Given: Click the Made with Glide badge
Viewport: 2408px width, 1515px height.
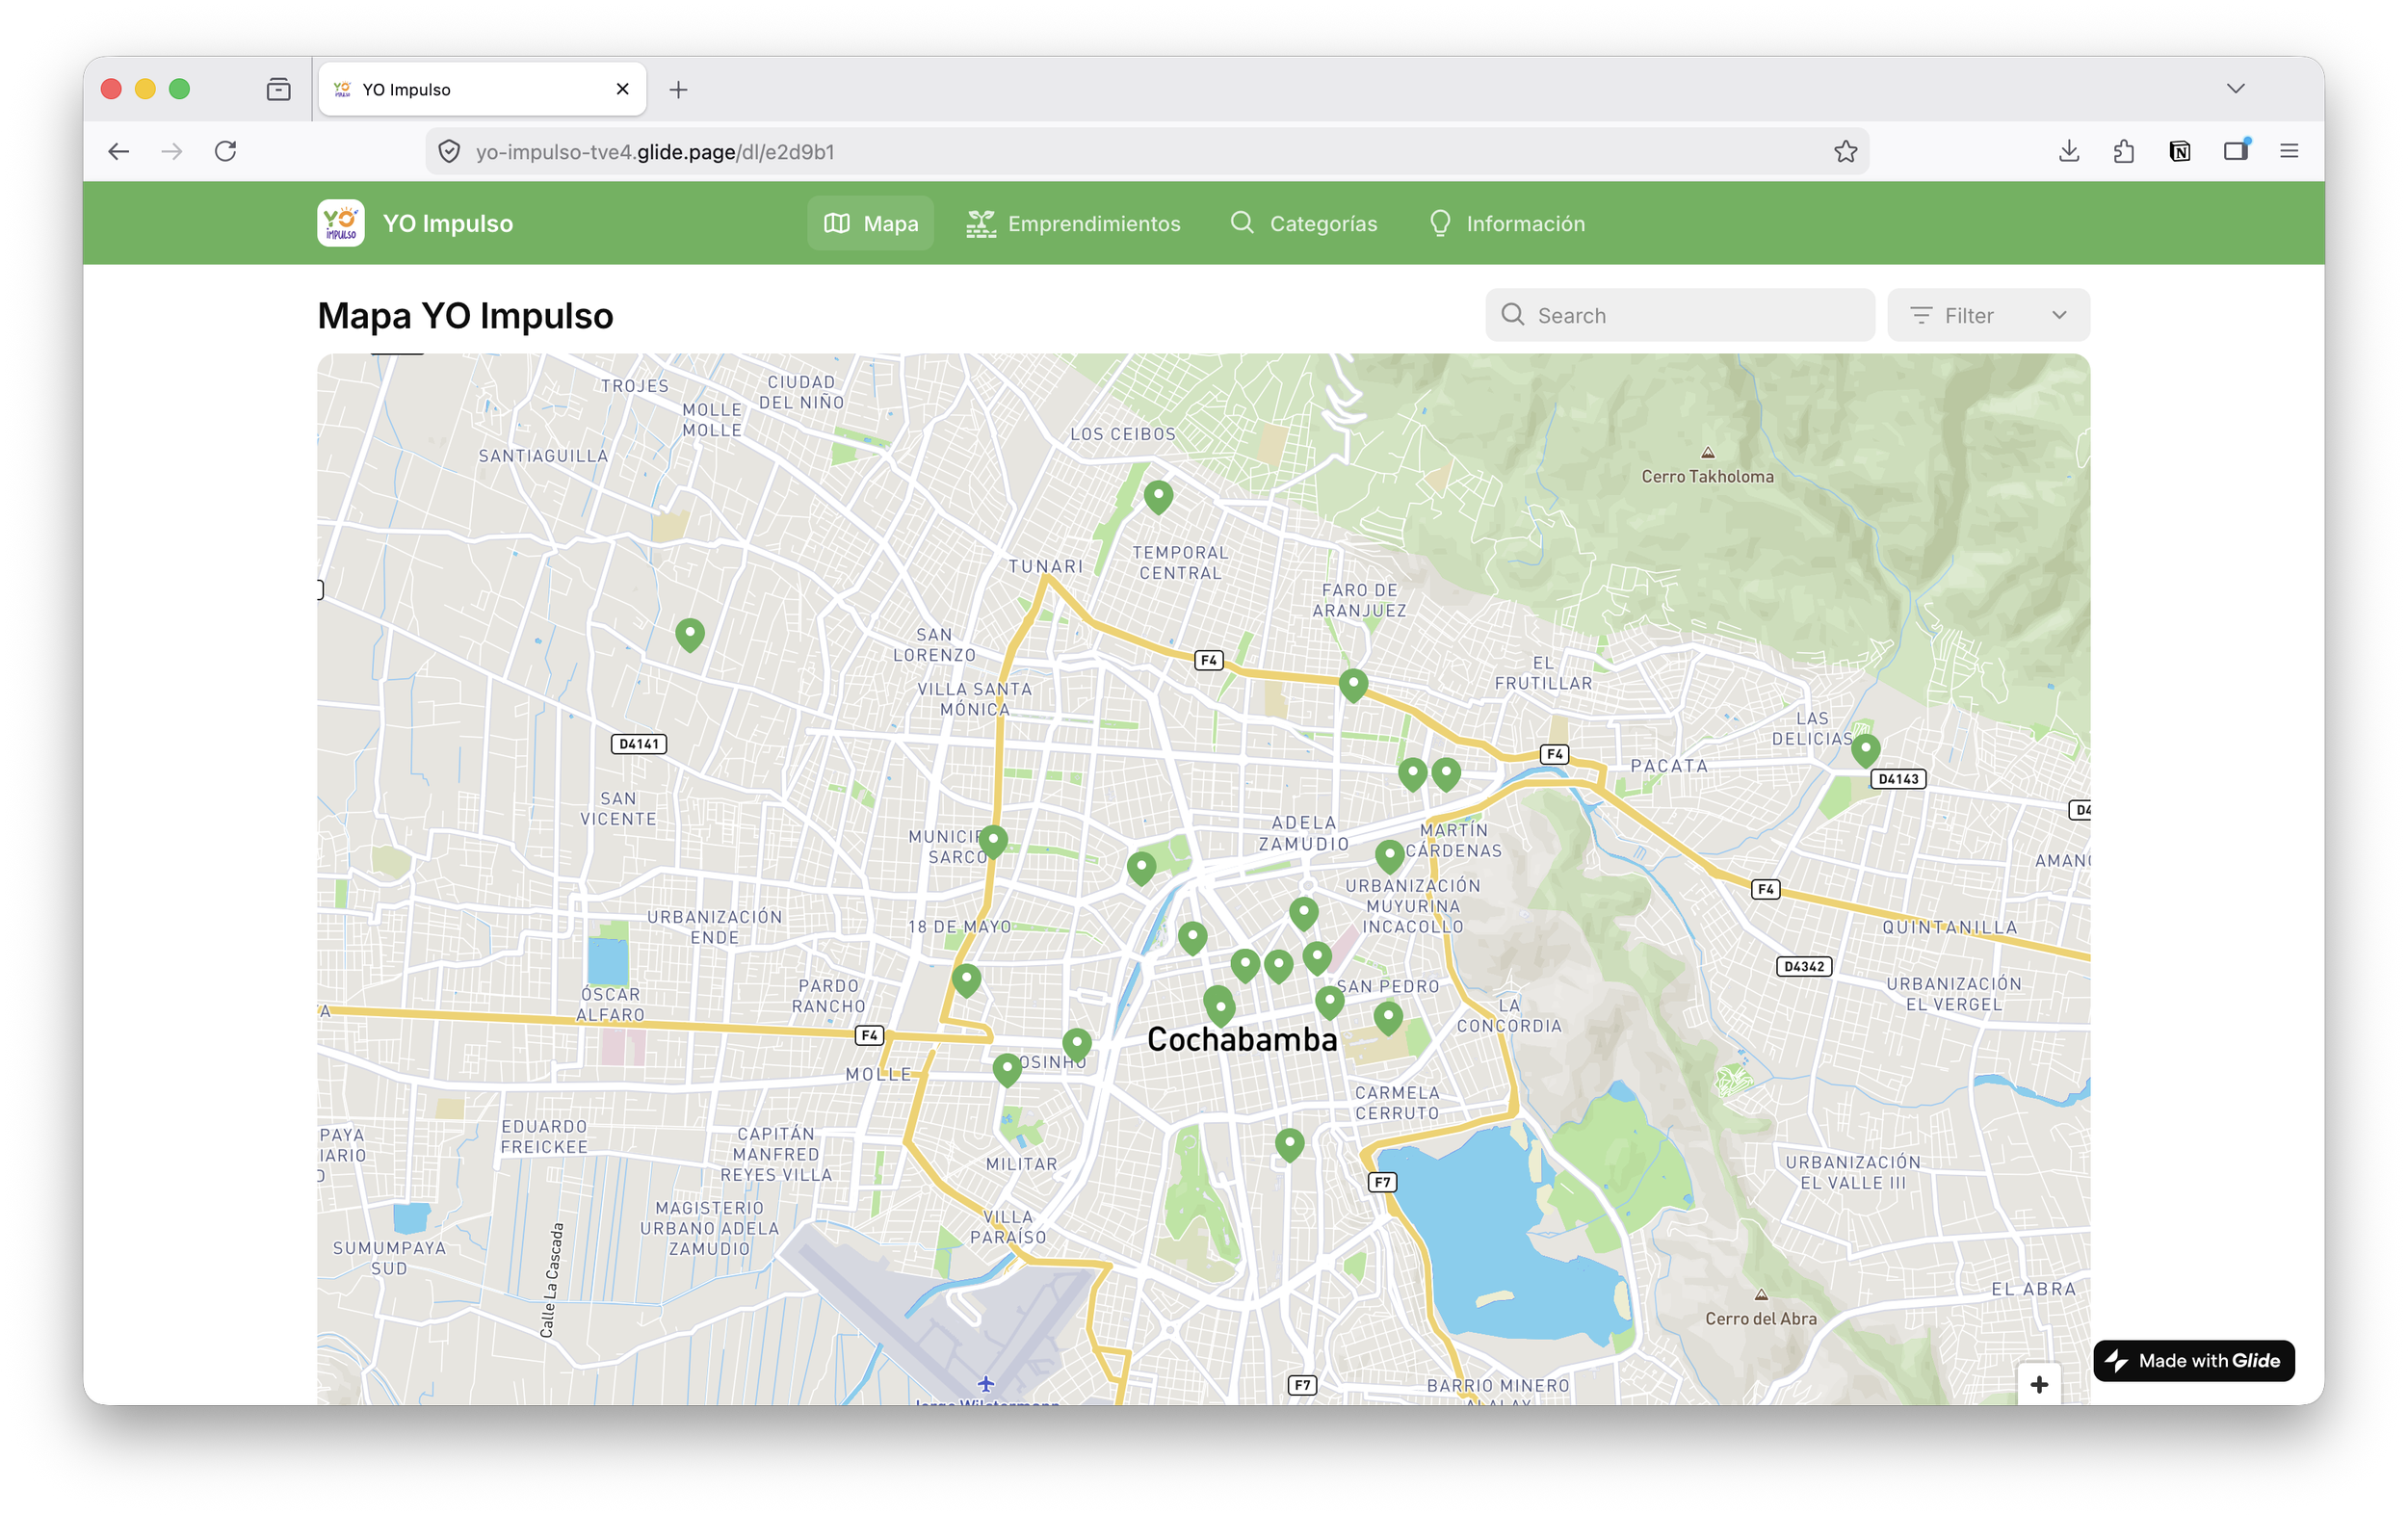Looking at the screenshot, I should click(2194, 1361).
